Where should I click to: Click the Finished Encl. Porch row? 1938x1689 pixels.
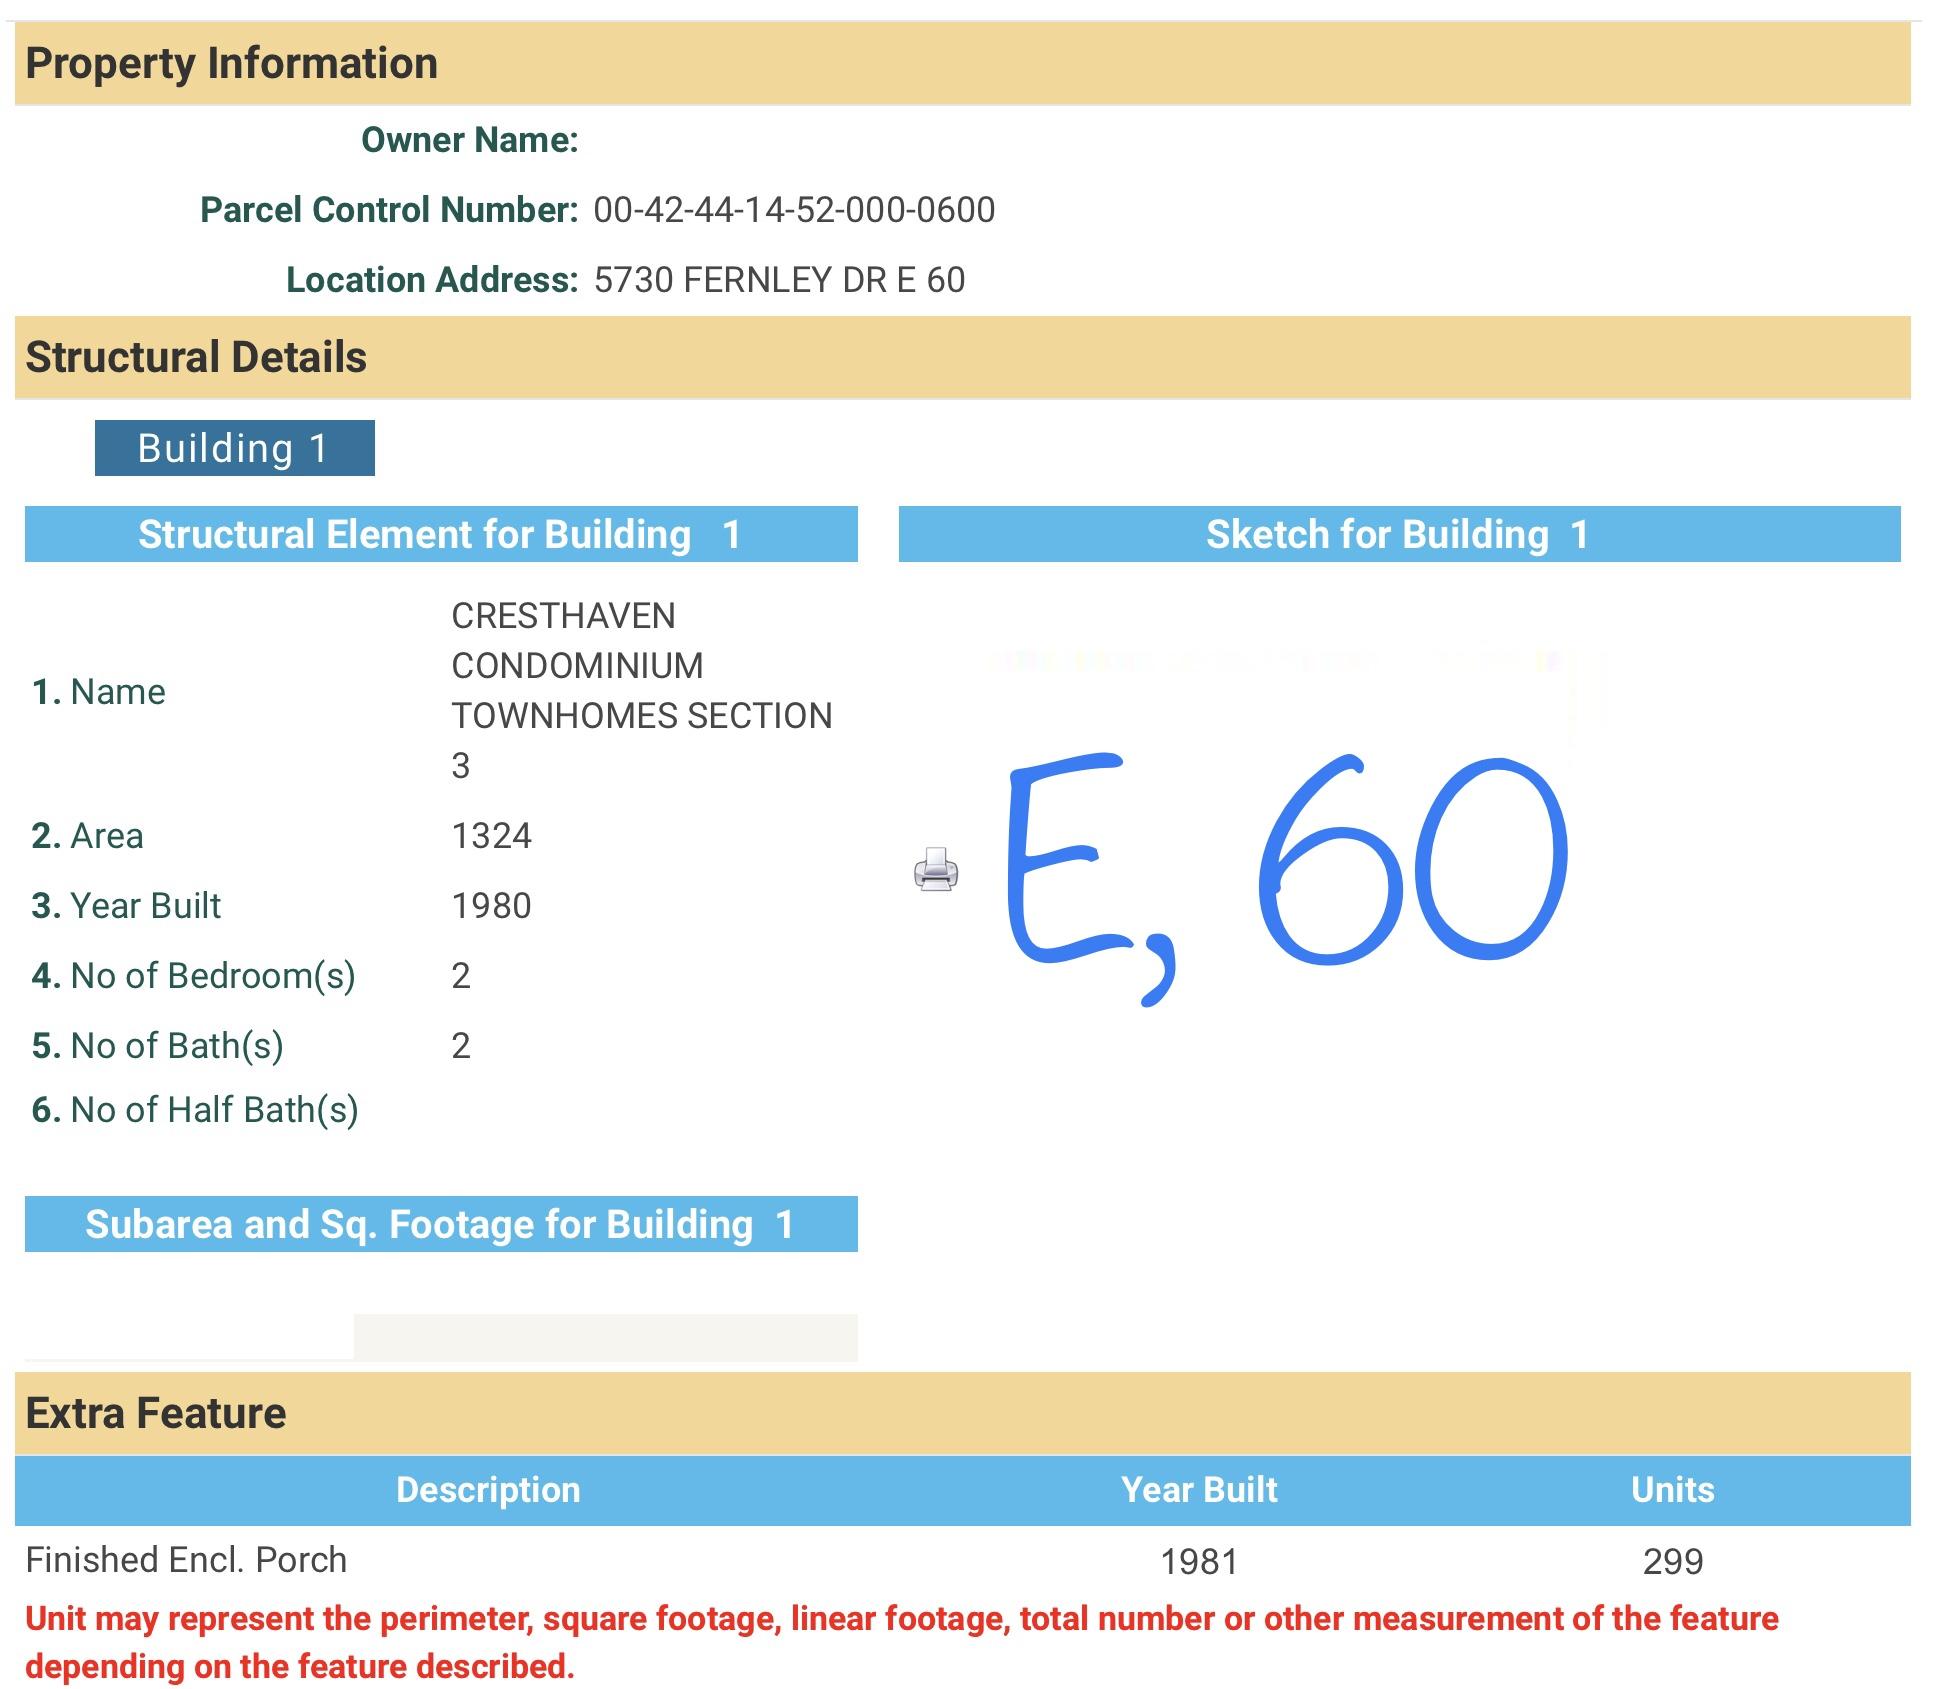[186, 1560]
